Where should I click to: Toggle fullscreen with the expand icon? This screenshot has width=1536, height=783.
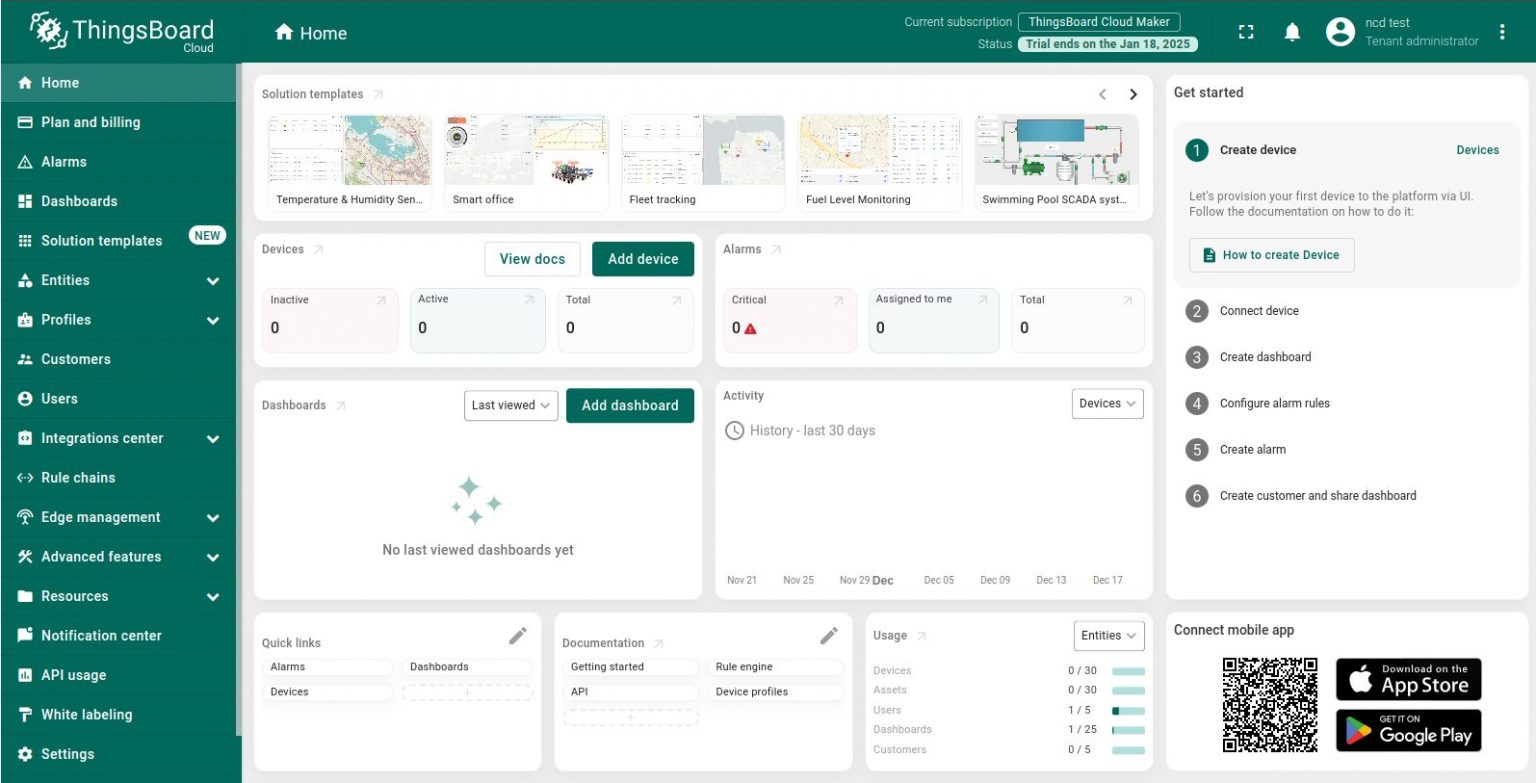point(1246,31)
